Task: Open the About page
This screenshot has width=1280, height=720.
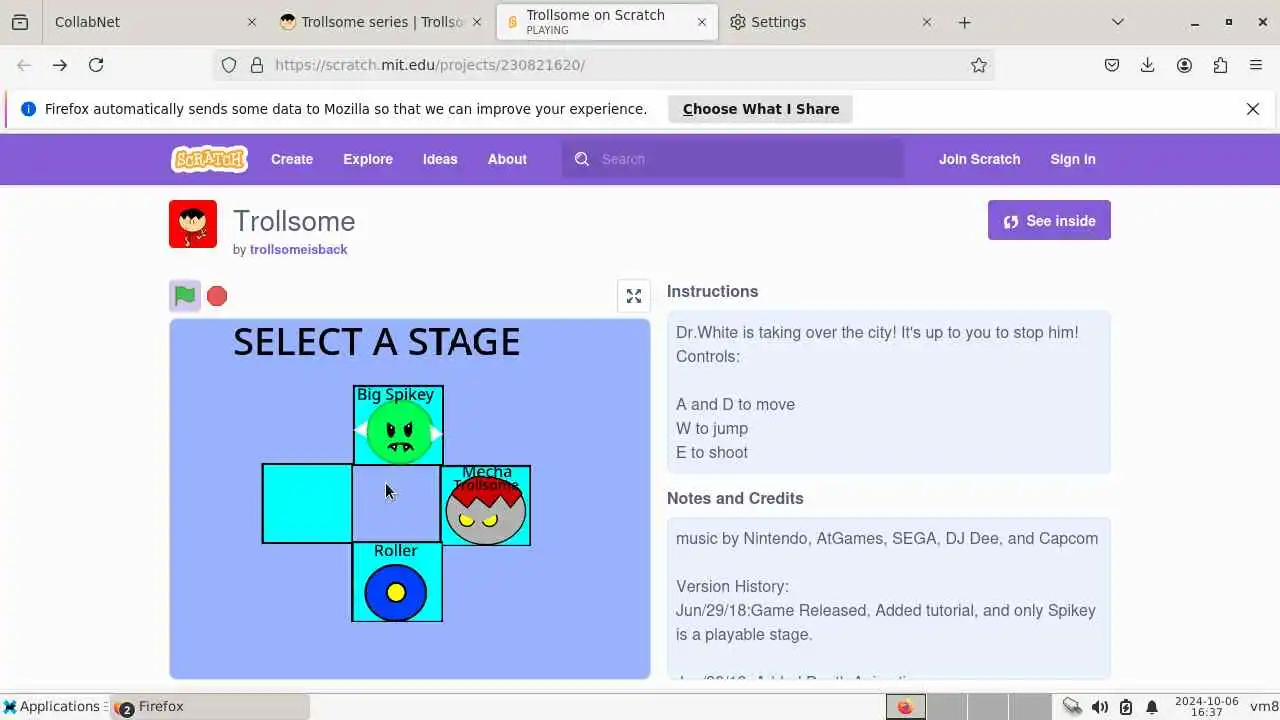Action: pos(507,159)
